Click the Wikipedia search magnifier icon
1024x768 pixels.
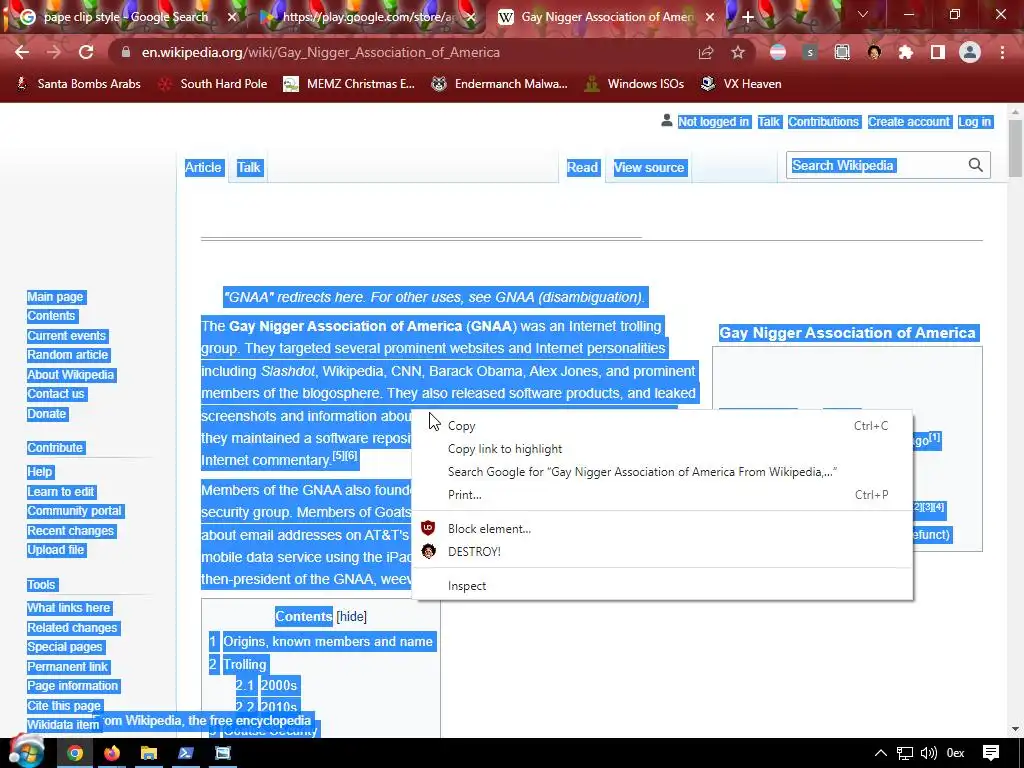[976, 165]
